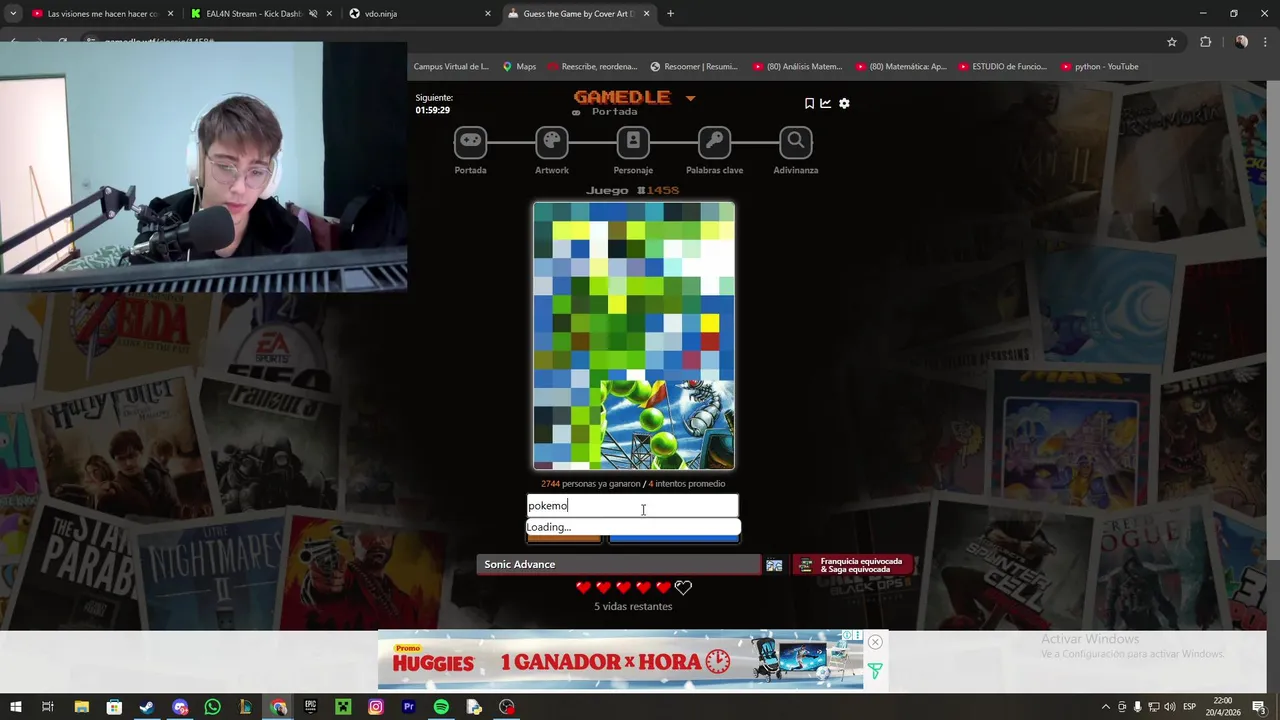Open the volume control in the tray
This screenshot has height=720, width=1280.
click(x=1169, y=707)
